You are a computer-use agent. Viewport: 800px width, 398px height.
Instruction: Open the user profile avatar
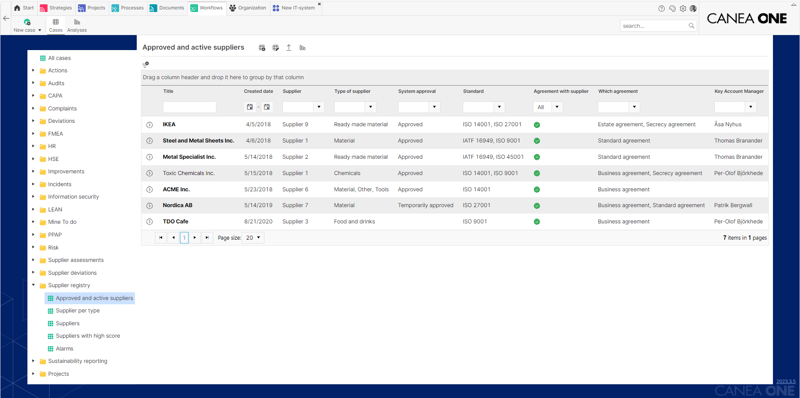click(693, 8)
